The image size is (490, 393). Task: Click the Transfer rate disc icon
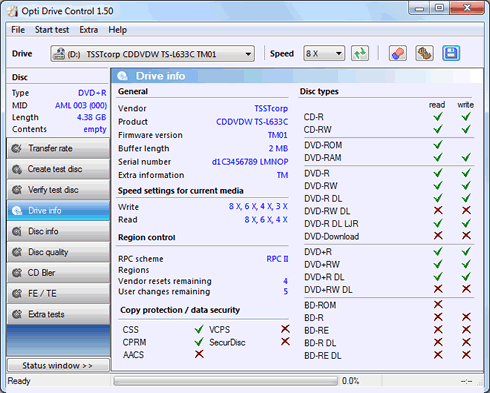pyautogui.click(x=17, y=148)
